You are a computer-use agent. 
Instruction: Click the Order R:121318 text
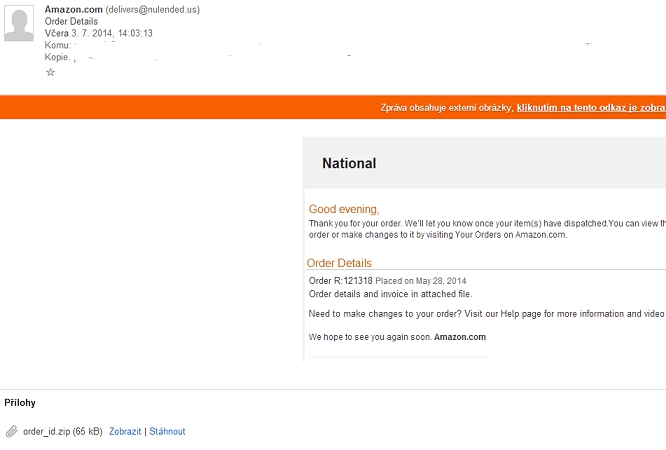point(341,281)
